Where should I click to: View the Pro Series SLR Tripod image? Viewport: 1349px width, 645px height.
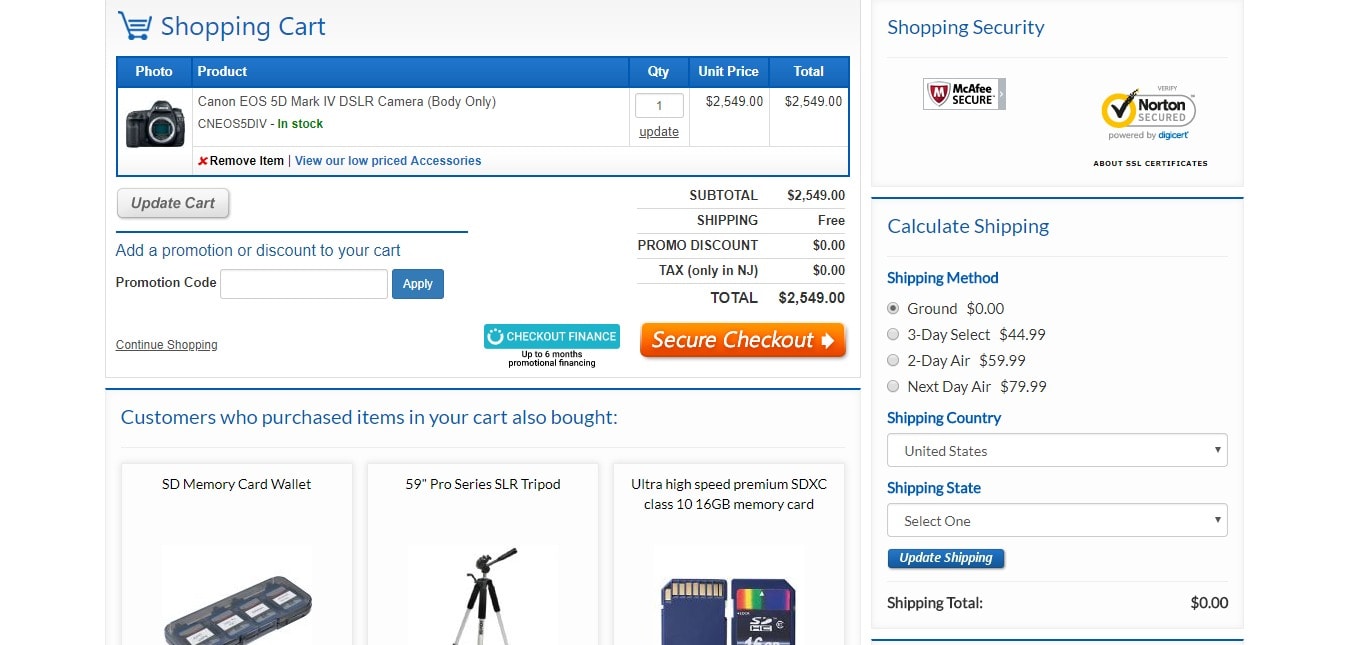click(483, 595)
